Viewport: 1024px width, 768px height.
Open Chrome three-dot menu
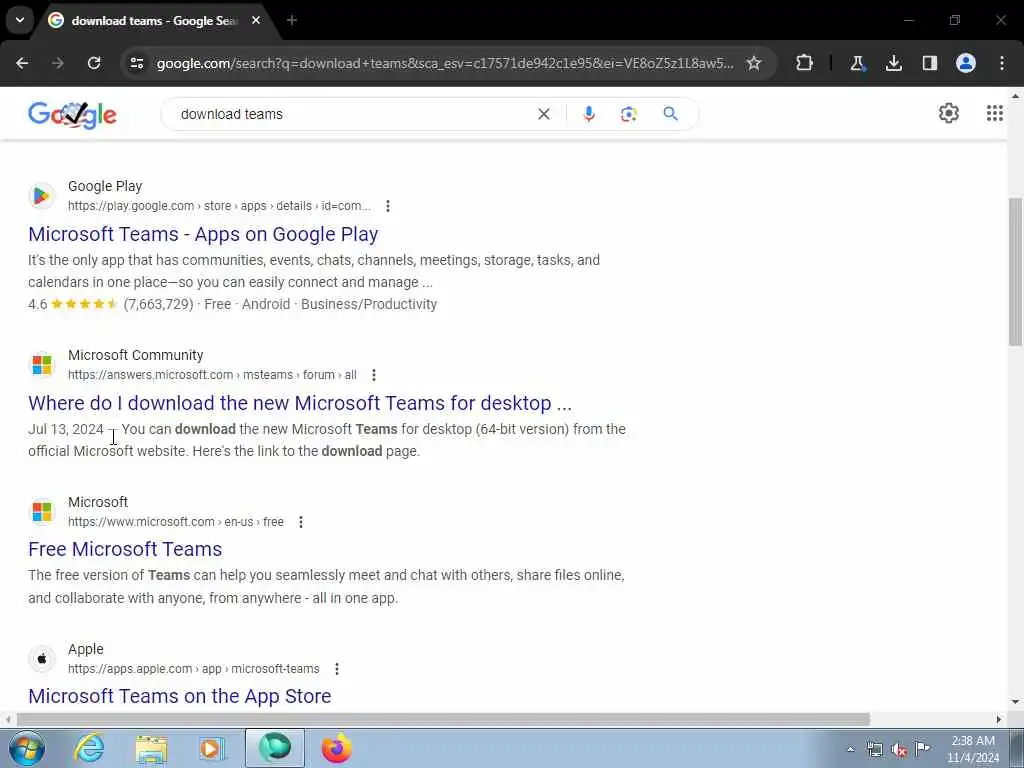pos(1002,63)
